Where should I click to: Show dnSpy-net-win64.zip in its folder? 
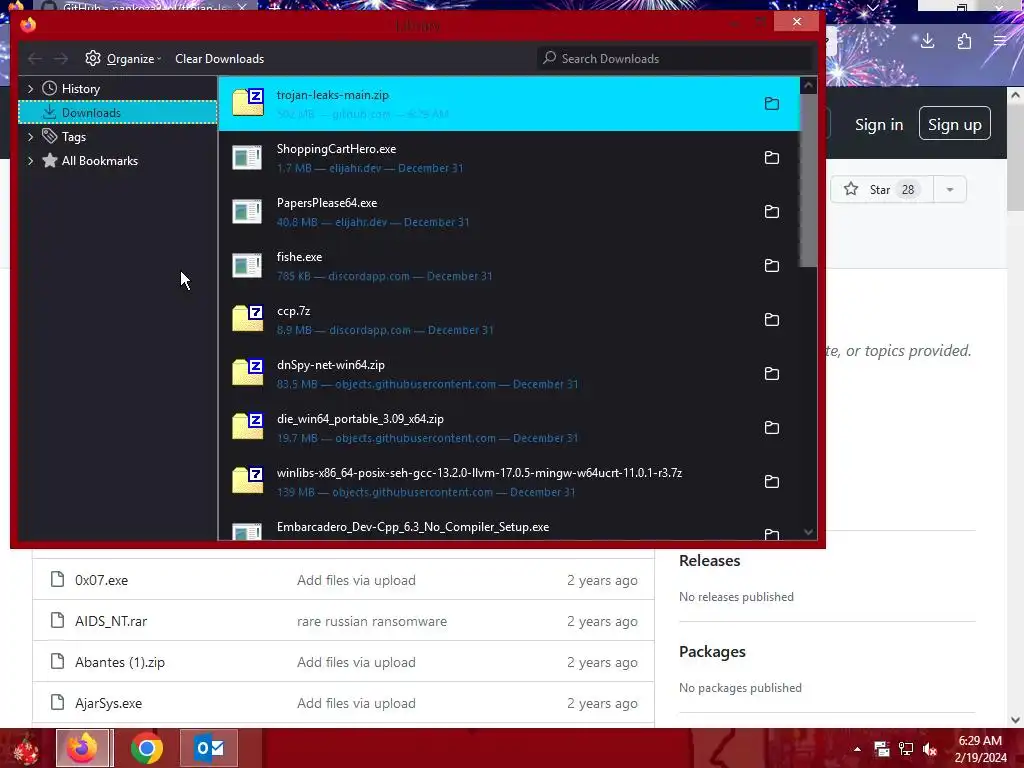pos(771,374)
